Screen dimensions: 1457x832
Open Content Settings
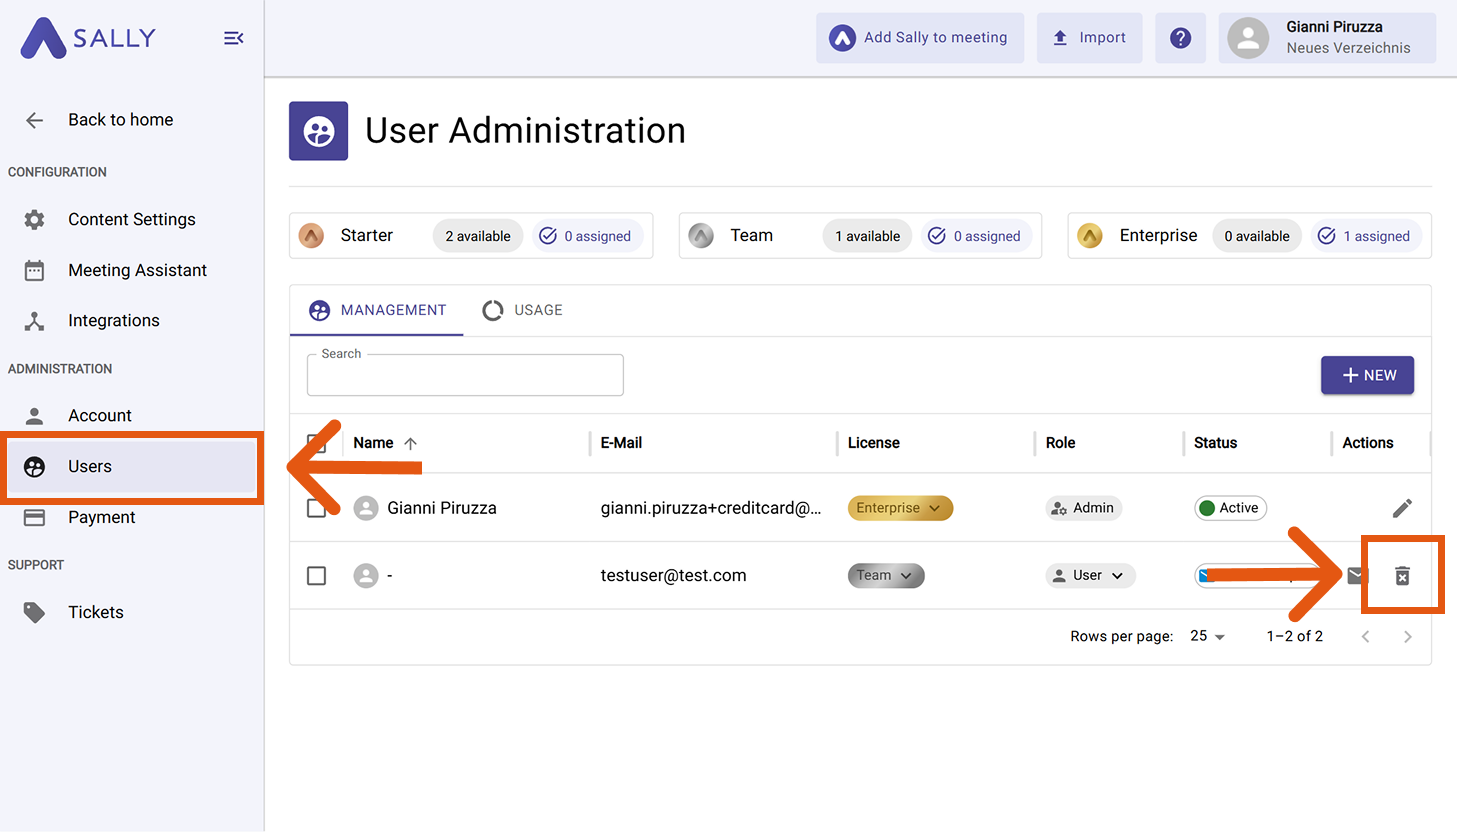pyautogui.click(x=131, y=219)
